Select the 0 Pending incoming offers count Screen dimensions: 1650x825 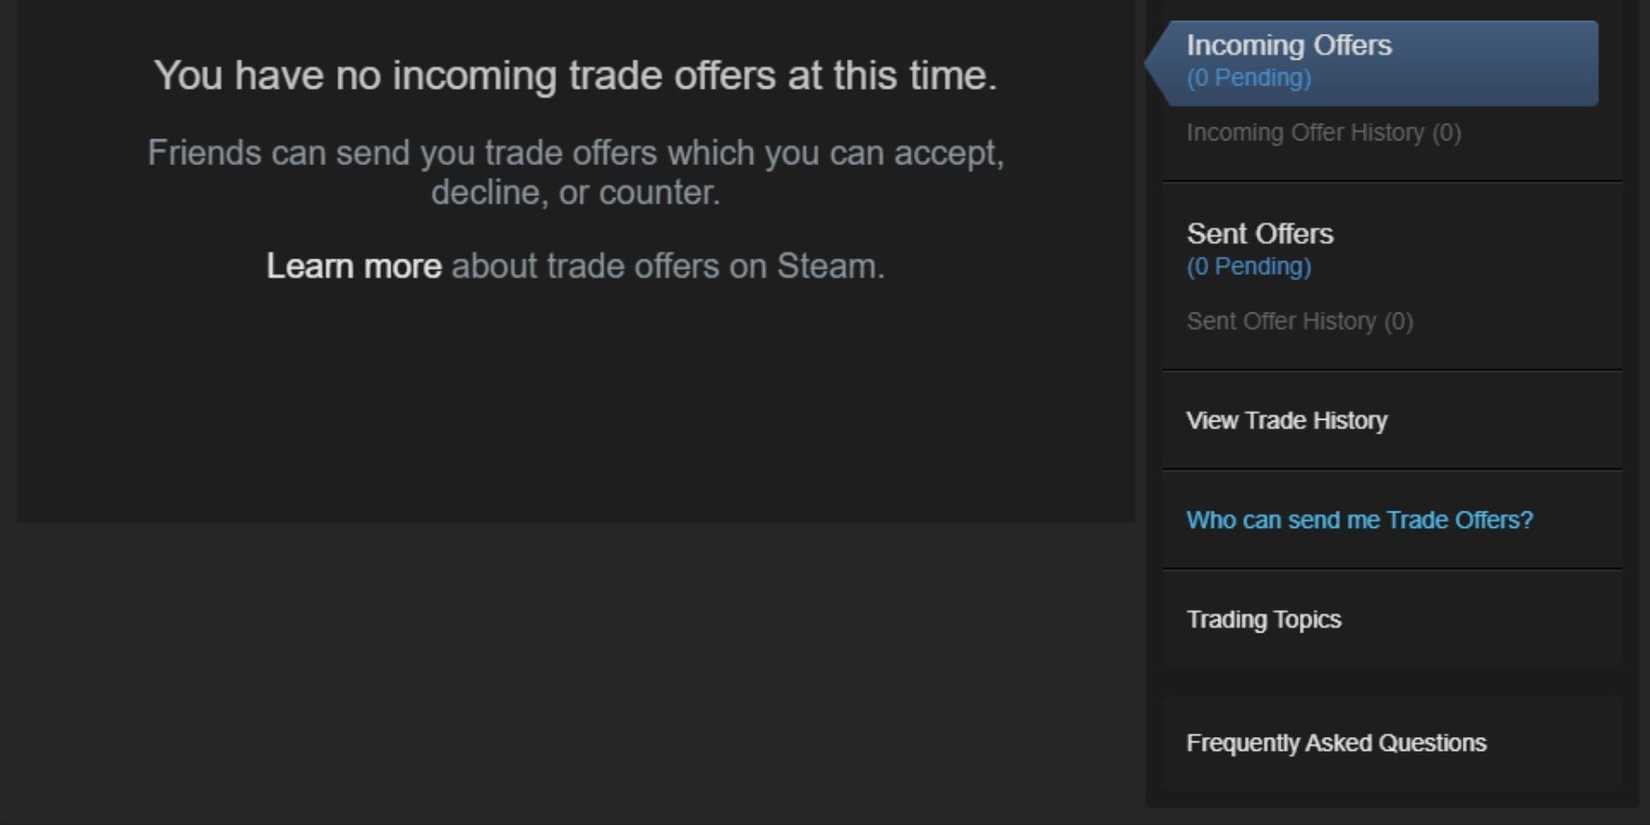tap(1248, 77)
